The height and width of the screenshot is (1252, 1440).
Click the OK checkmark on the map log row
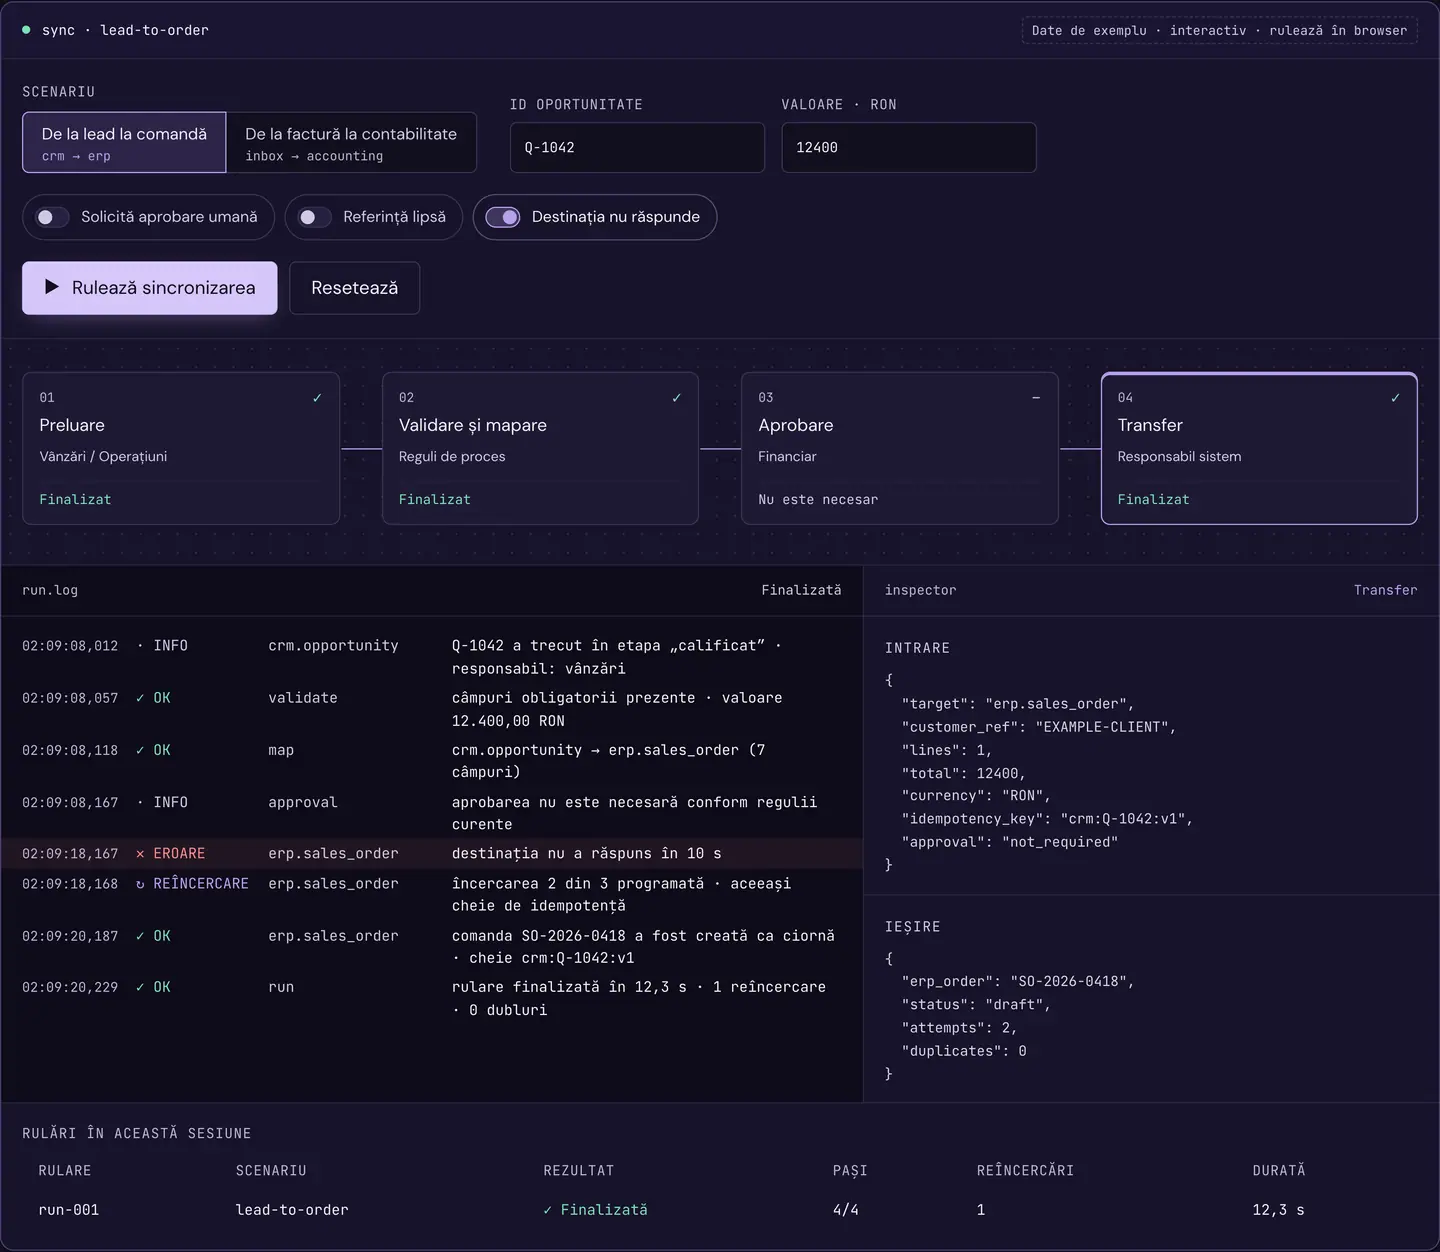[x=140, y=750]
